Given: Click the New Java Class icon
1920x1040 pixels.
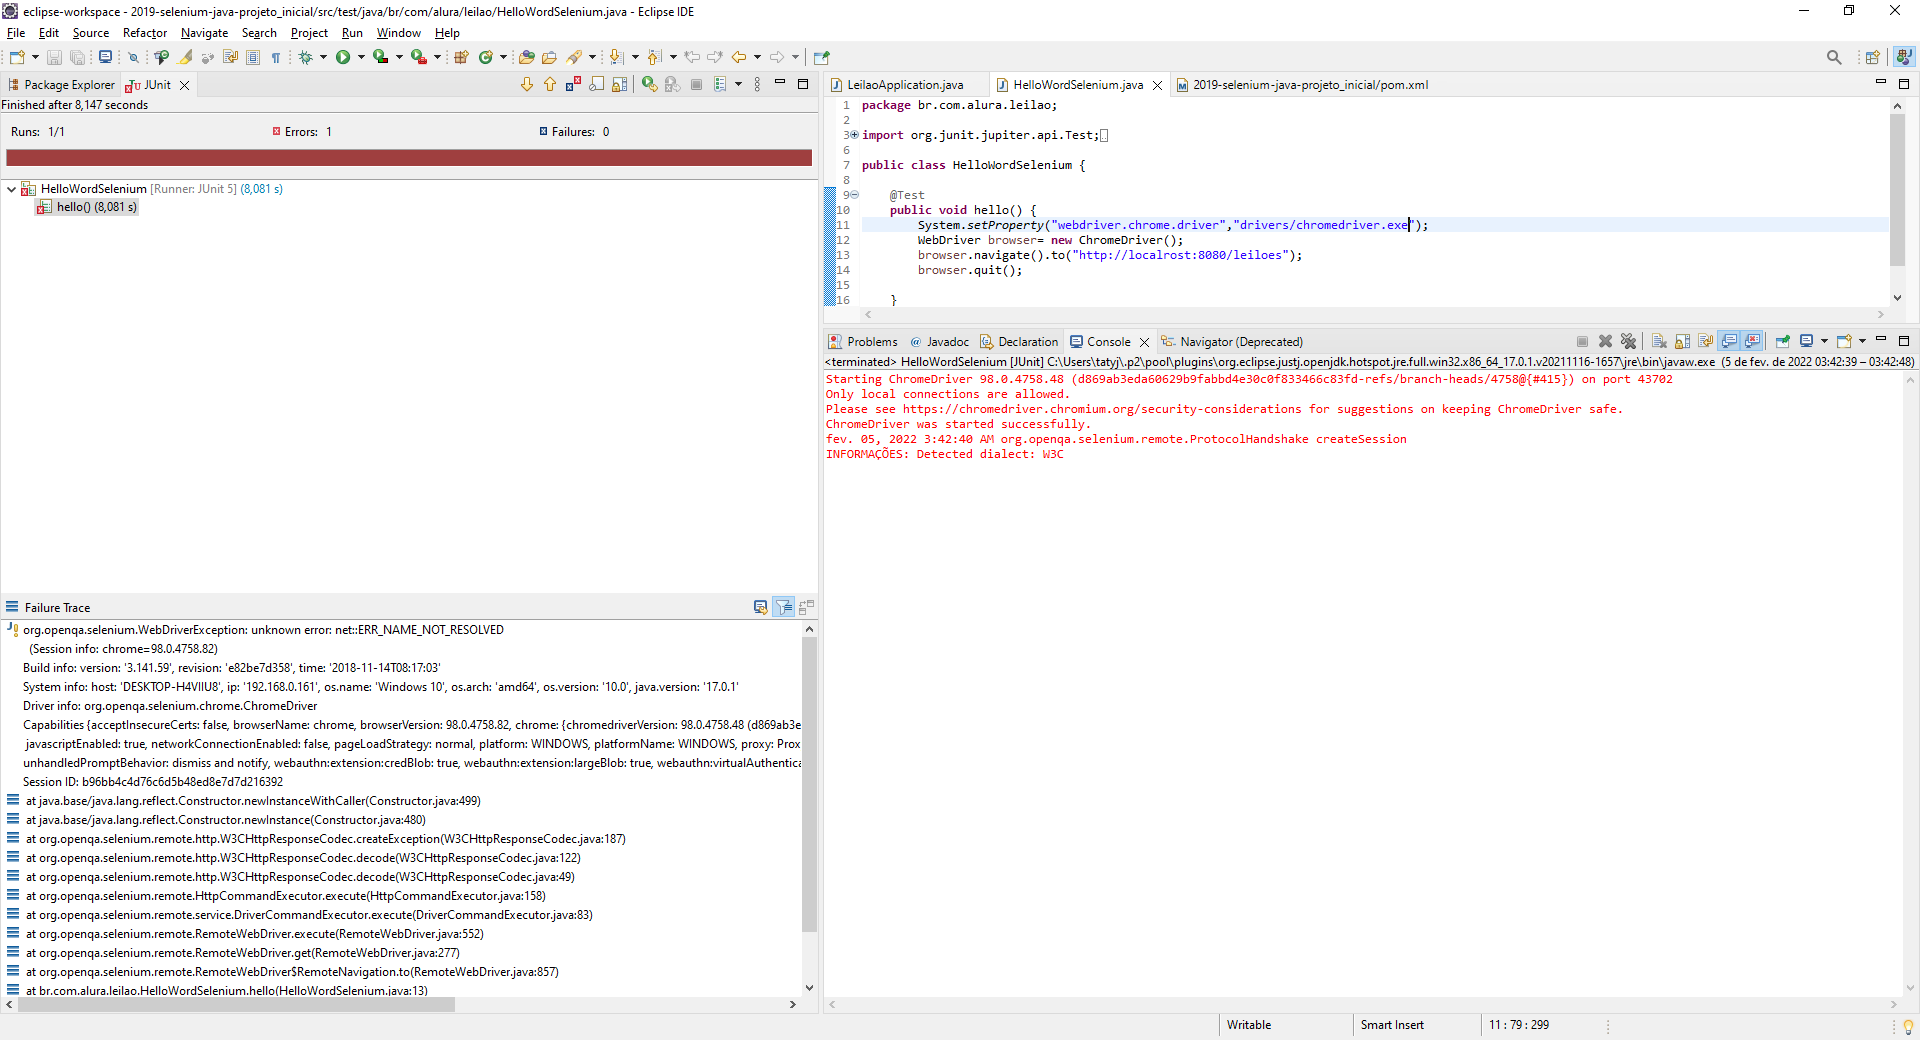Looking at the screenshot, I should (486, 57).
